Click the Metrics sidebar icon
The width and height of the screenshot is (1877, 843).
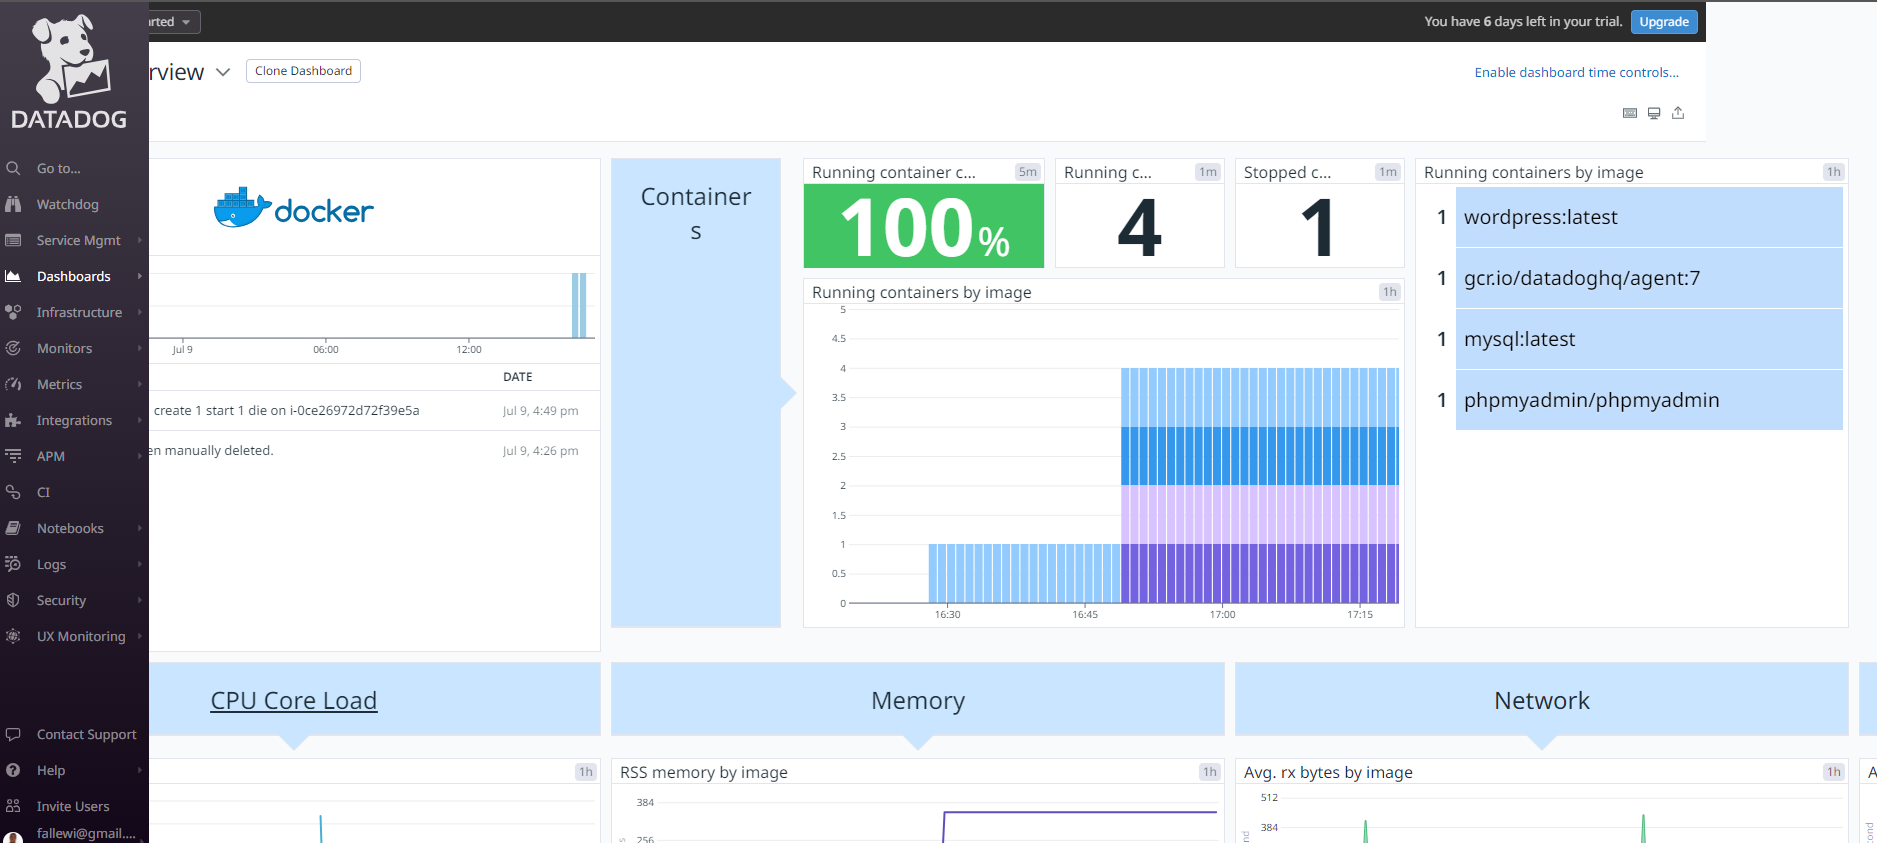coord(13,384)
